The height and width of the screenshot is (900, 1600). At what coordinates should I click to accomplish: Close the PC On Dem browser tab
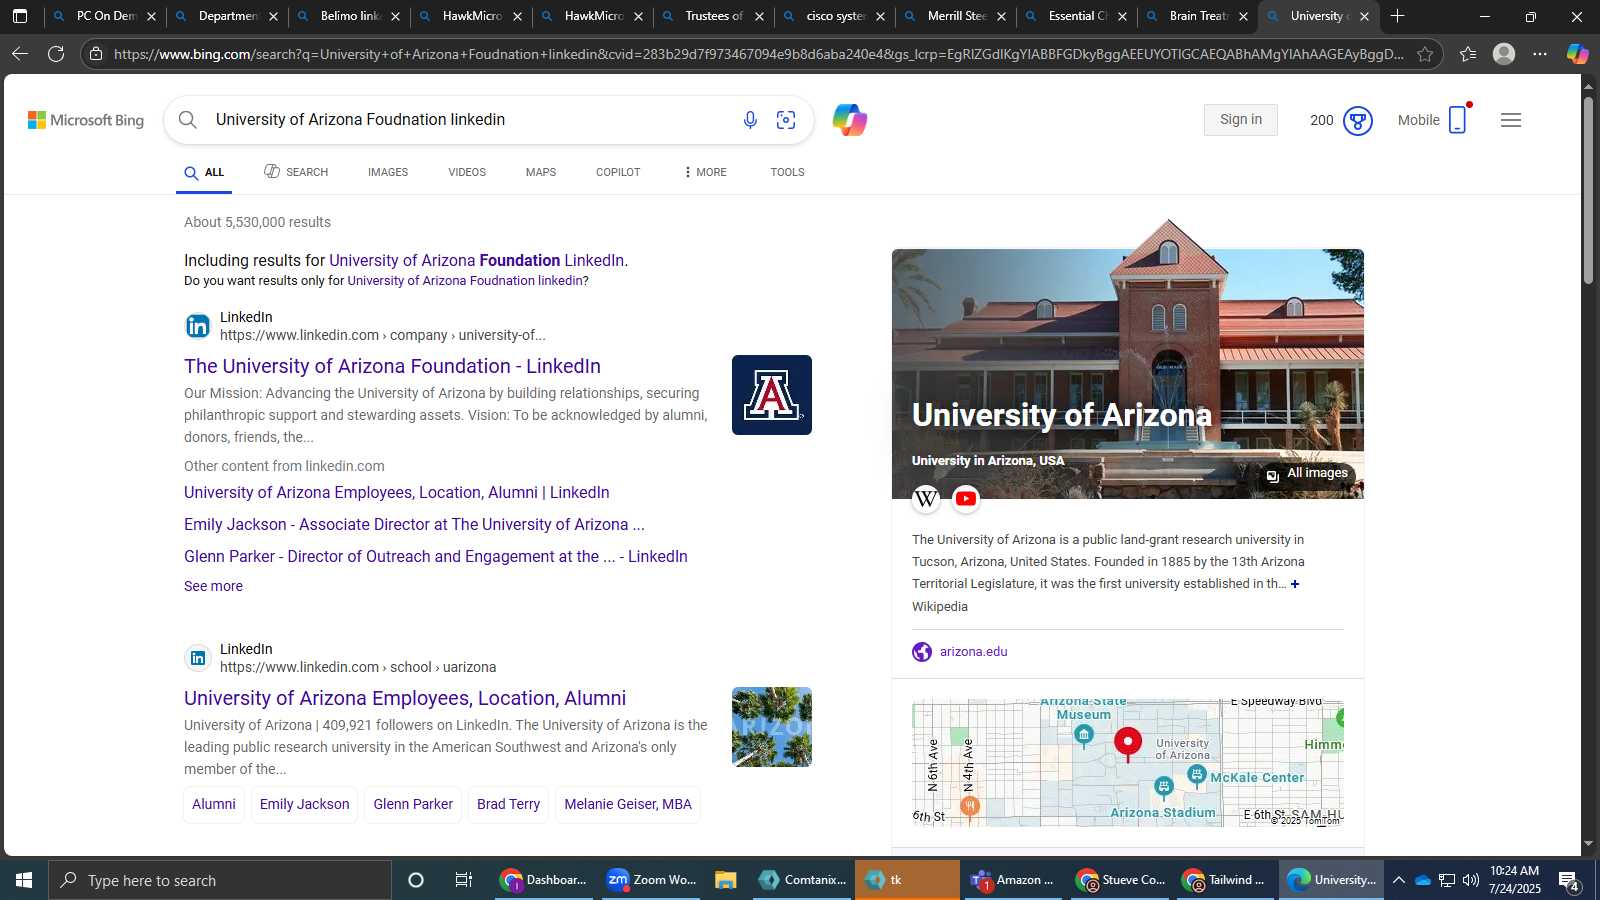(x=151, y=17)
